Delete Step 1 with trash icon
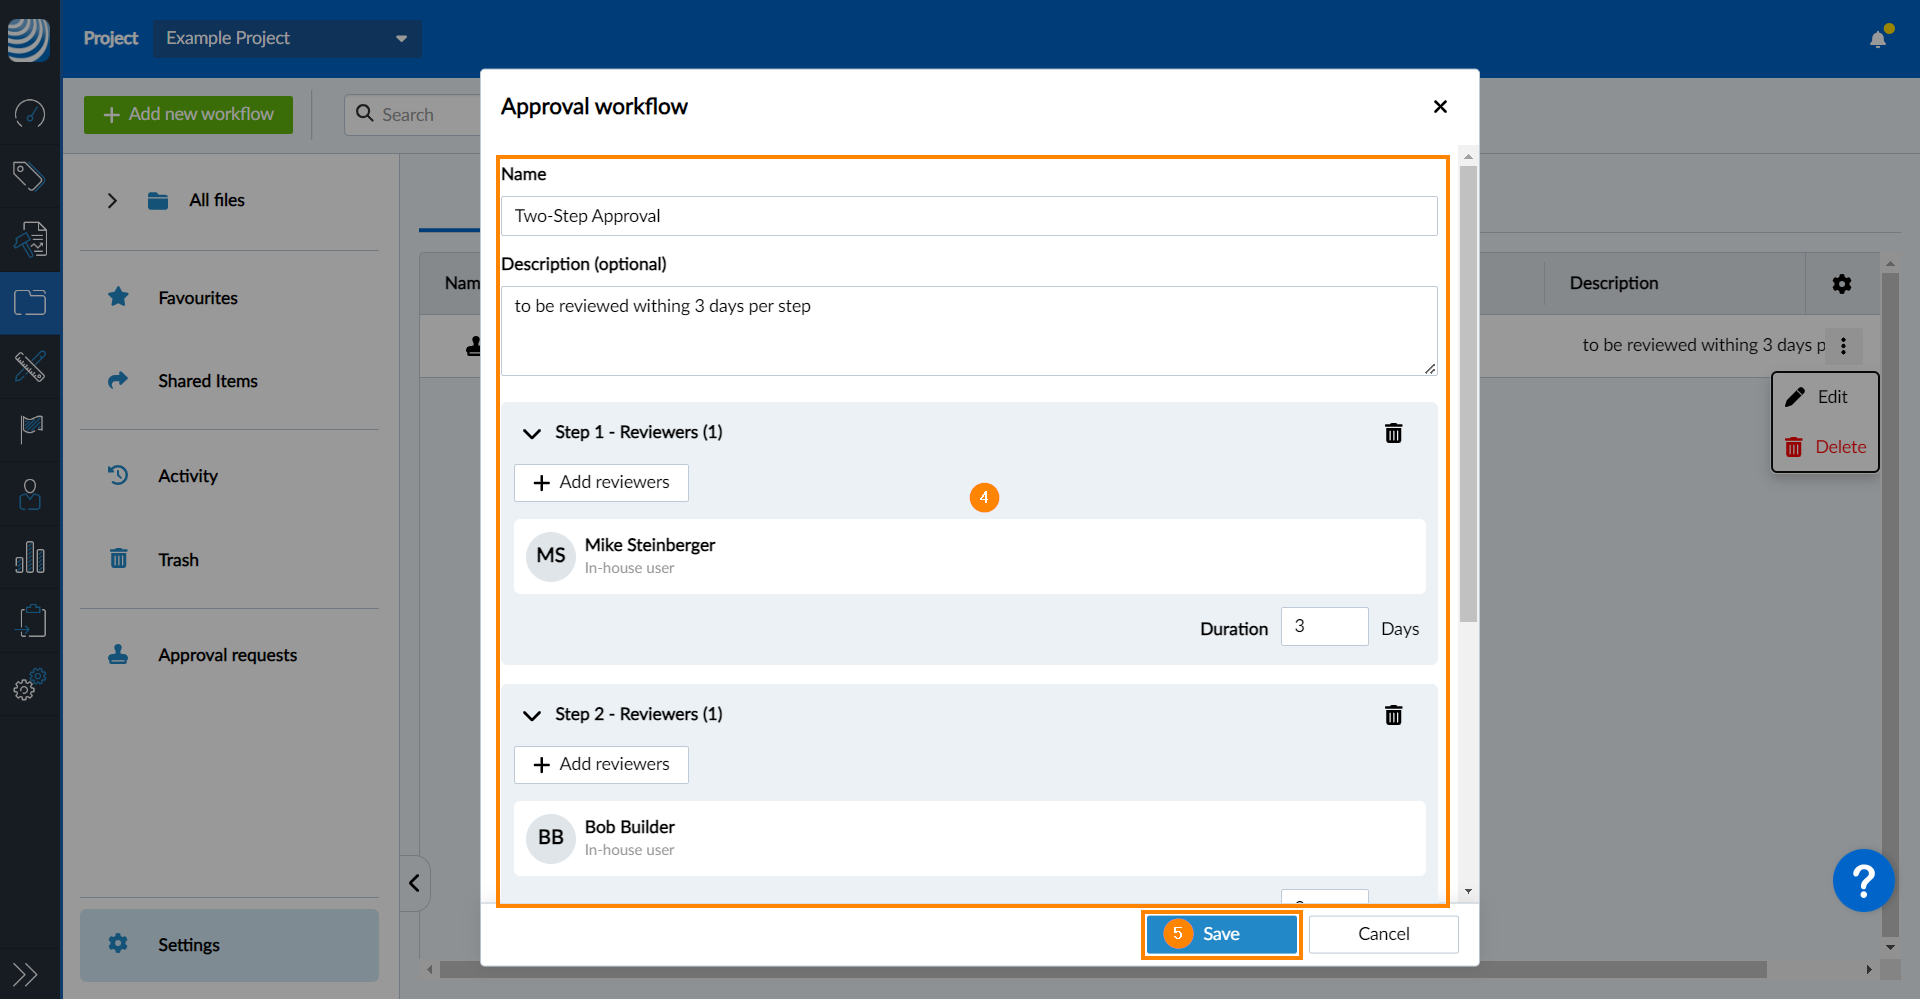This screenshot has width=1920, height=999. click(1393, 432)
